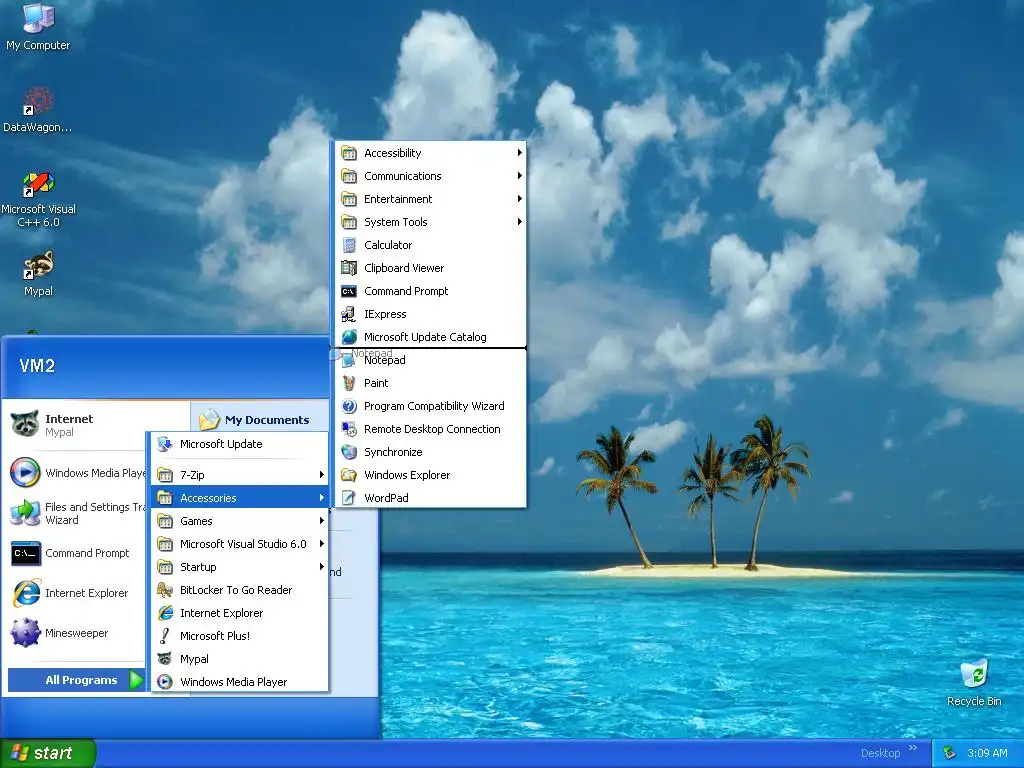
Task: Choose Internet Explorer in All Programs list
Action: 240,613
